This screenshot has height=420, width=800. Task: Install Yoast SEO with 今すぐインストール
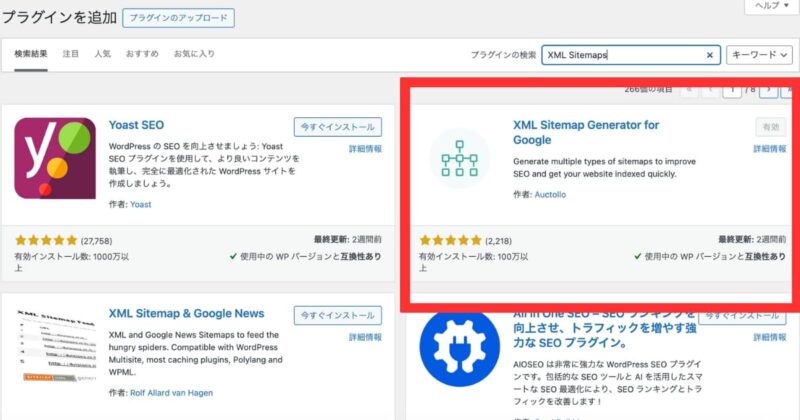(x=338, y=127)
